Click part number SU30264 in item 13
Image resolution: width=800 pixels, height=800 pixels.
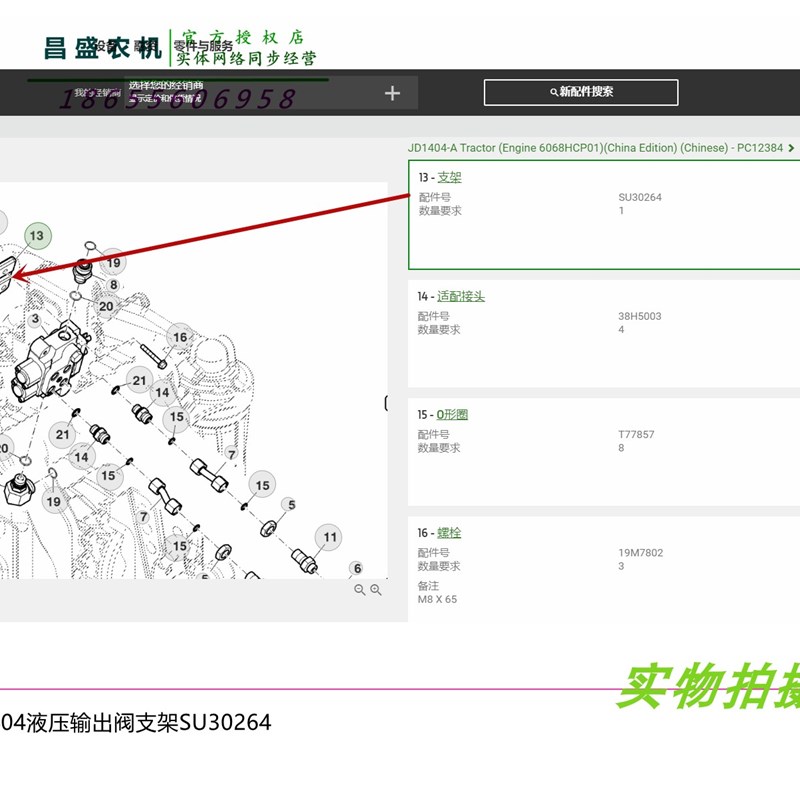click(640, 197)
